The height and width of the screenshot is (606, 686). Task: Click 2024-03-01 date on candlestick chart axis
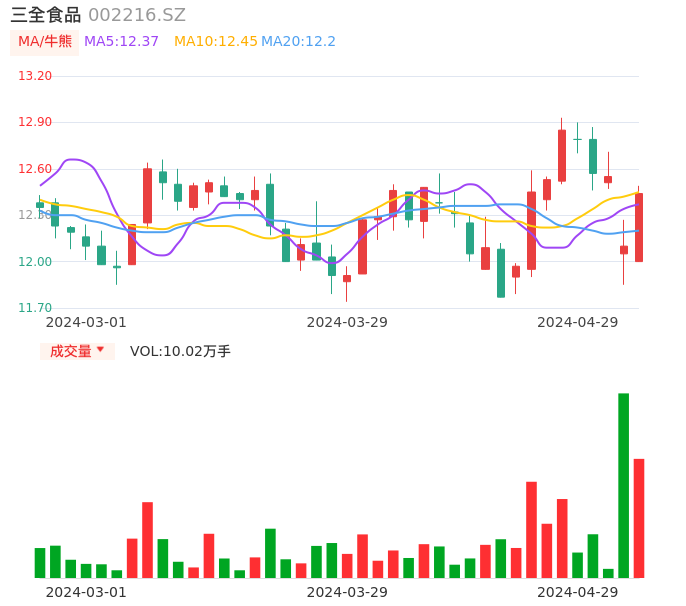(86, 322)
